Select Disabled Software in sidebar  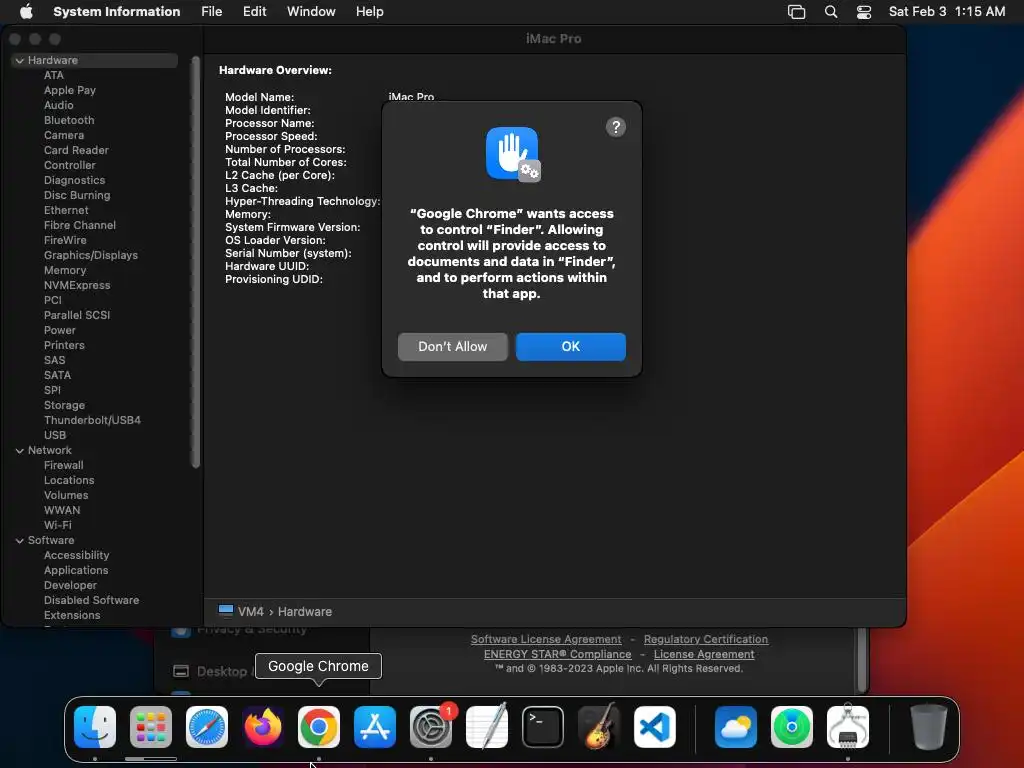91,601
